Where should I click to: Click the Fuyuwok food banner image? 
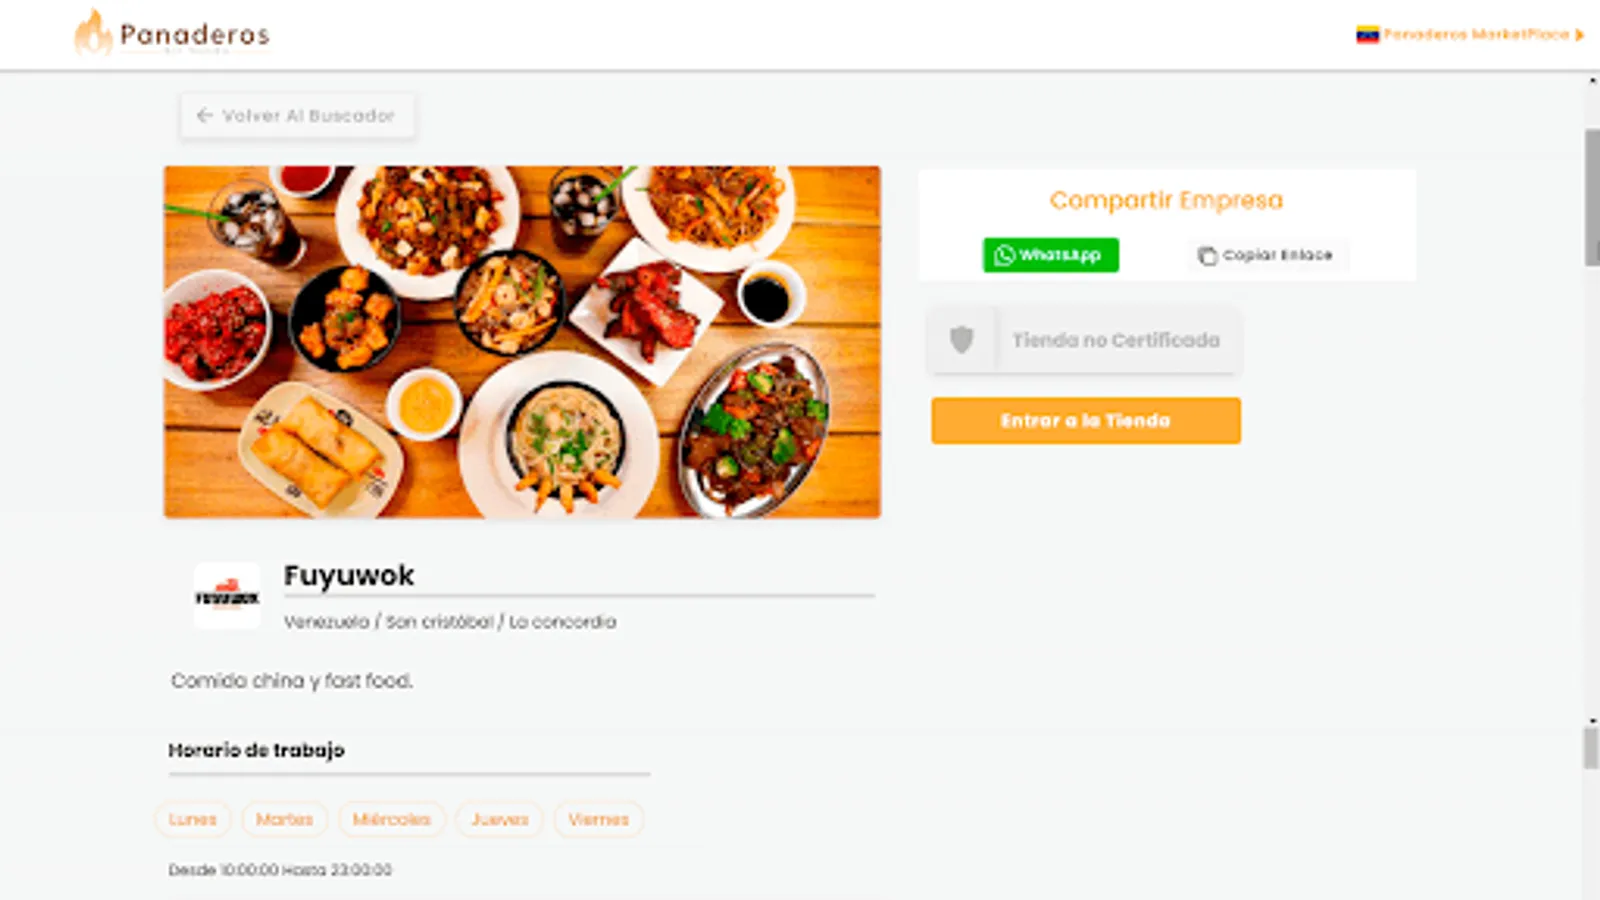coord(522,342)
